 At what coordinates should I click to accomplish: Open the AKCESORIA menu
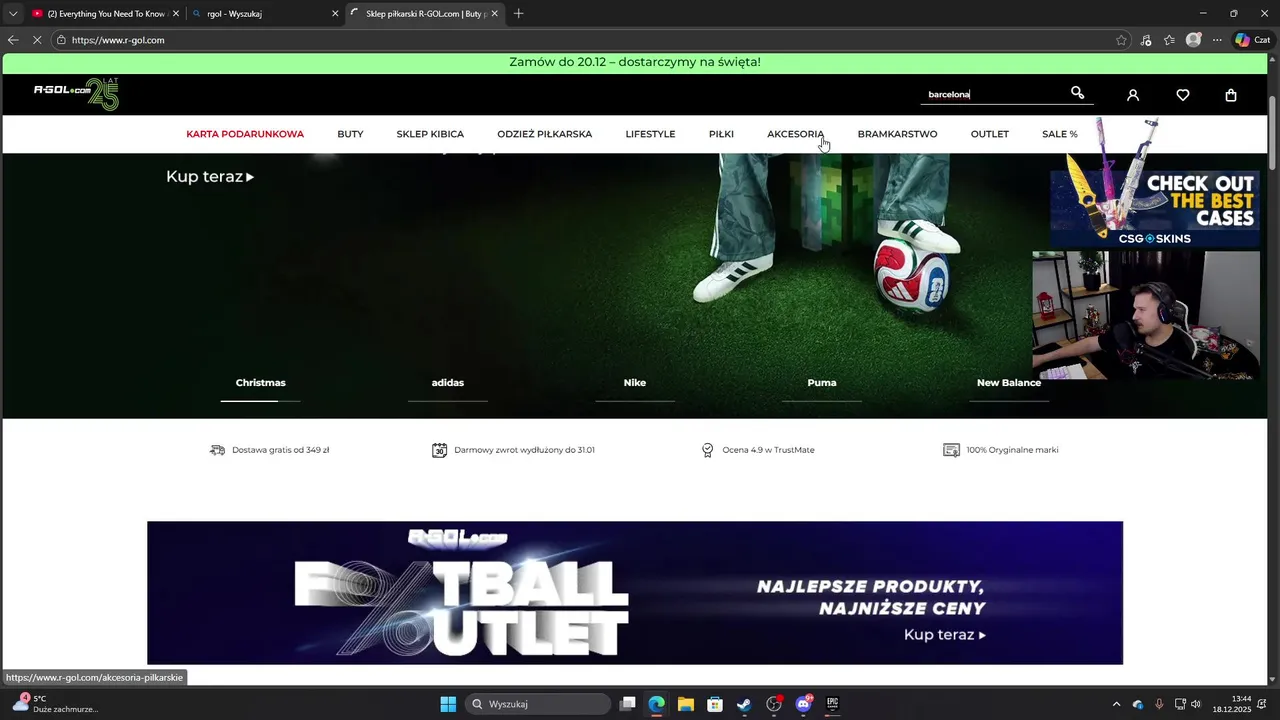pos(795,134)
